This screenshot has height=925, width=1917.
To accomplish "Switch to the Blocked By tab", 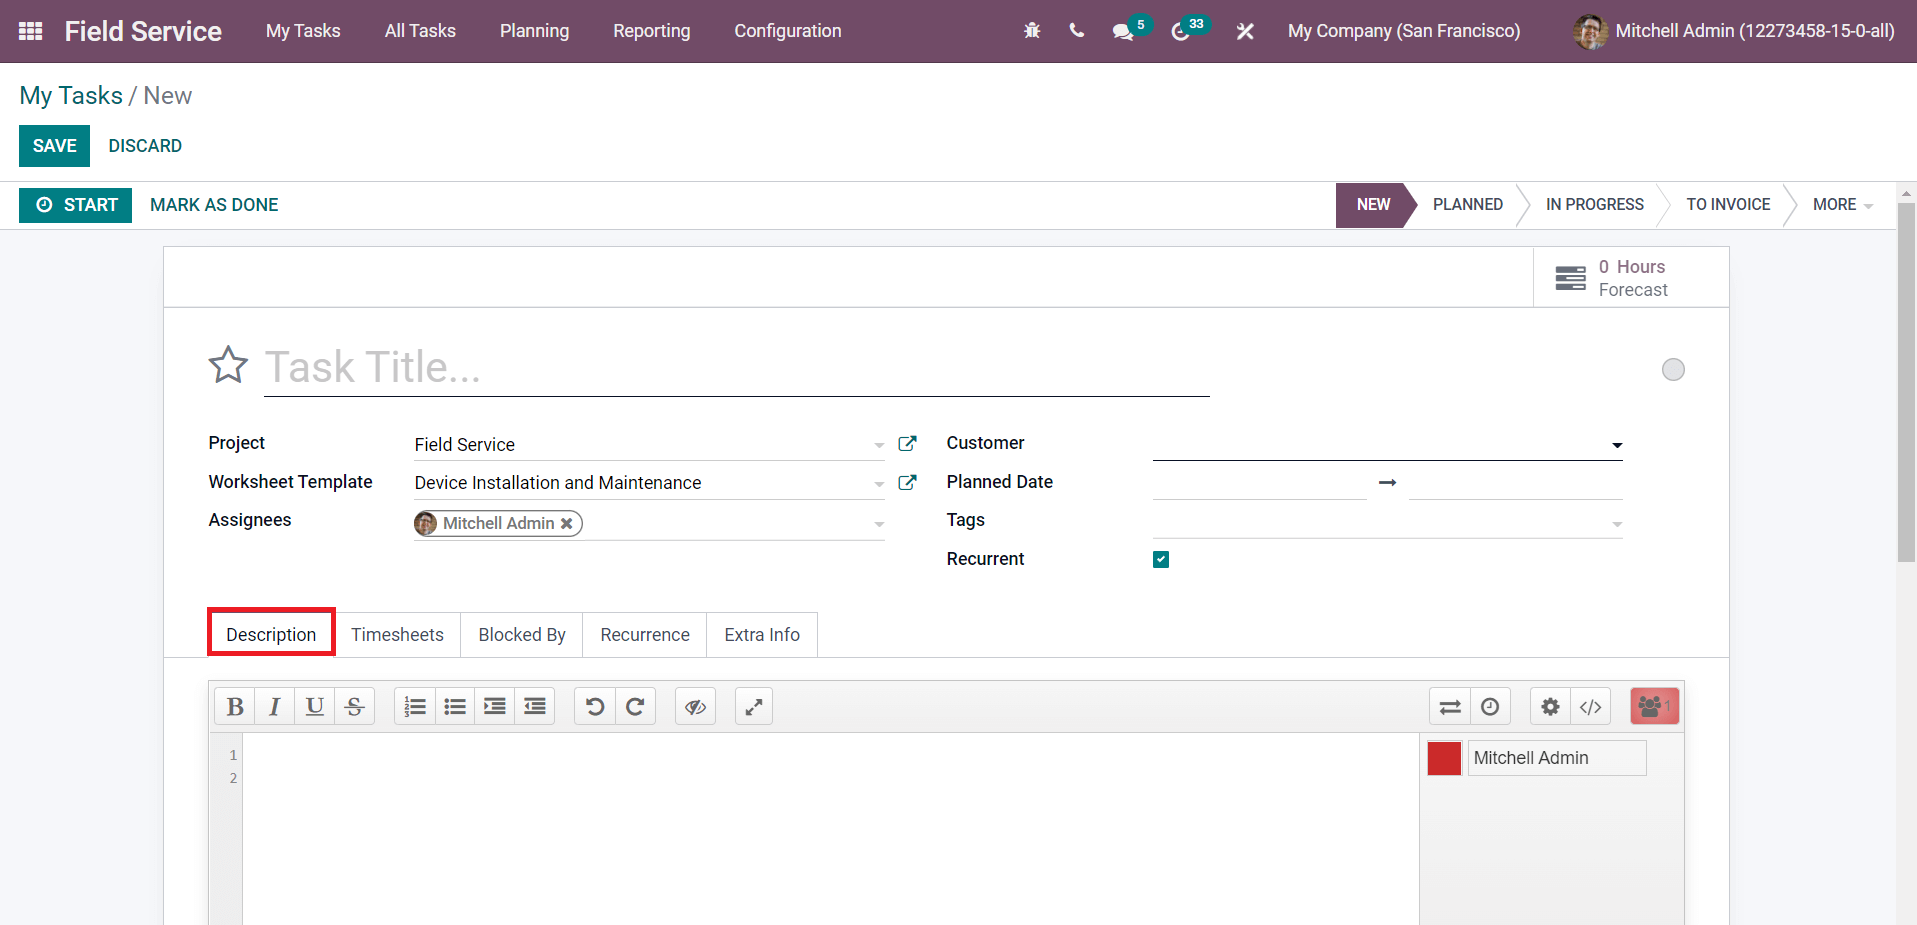I will [522, 634].
